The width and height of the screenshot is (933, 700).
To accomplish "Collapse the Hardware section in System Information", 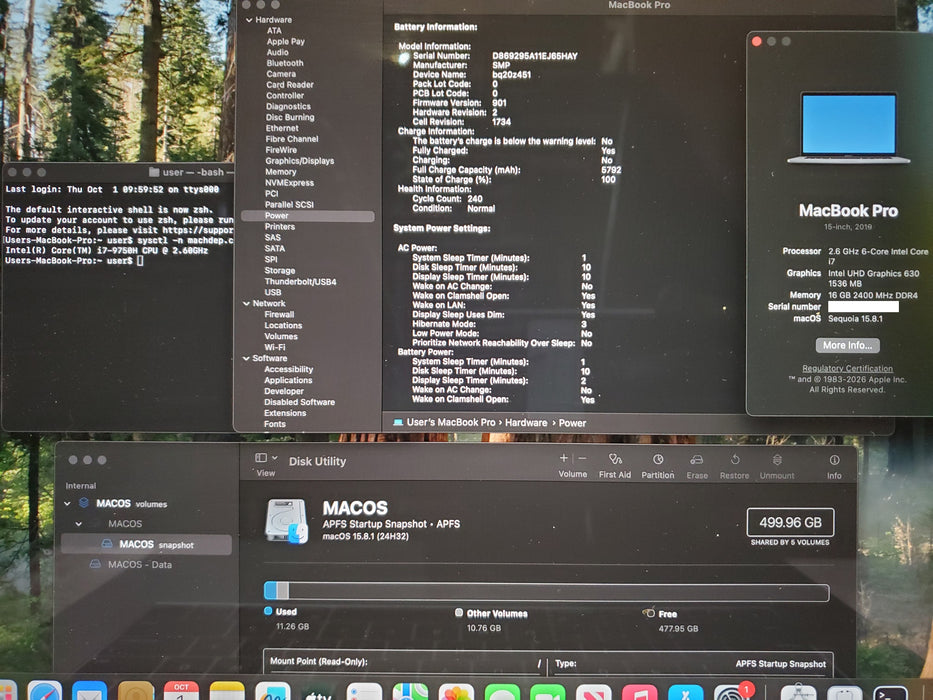I will (x=249, y=20).
